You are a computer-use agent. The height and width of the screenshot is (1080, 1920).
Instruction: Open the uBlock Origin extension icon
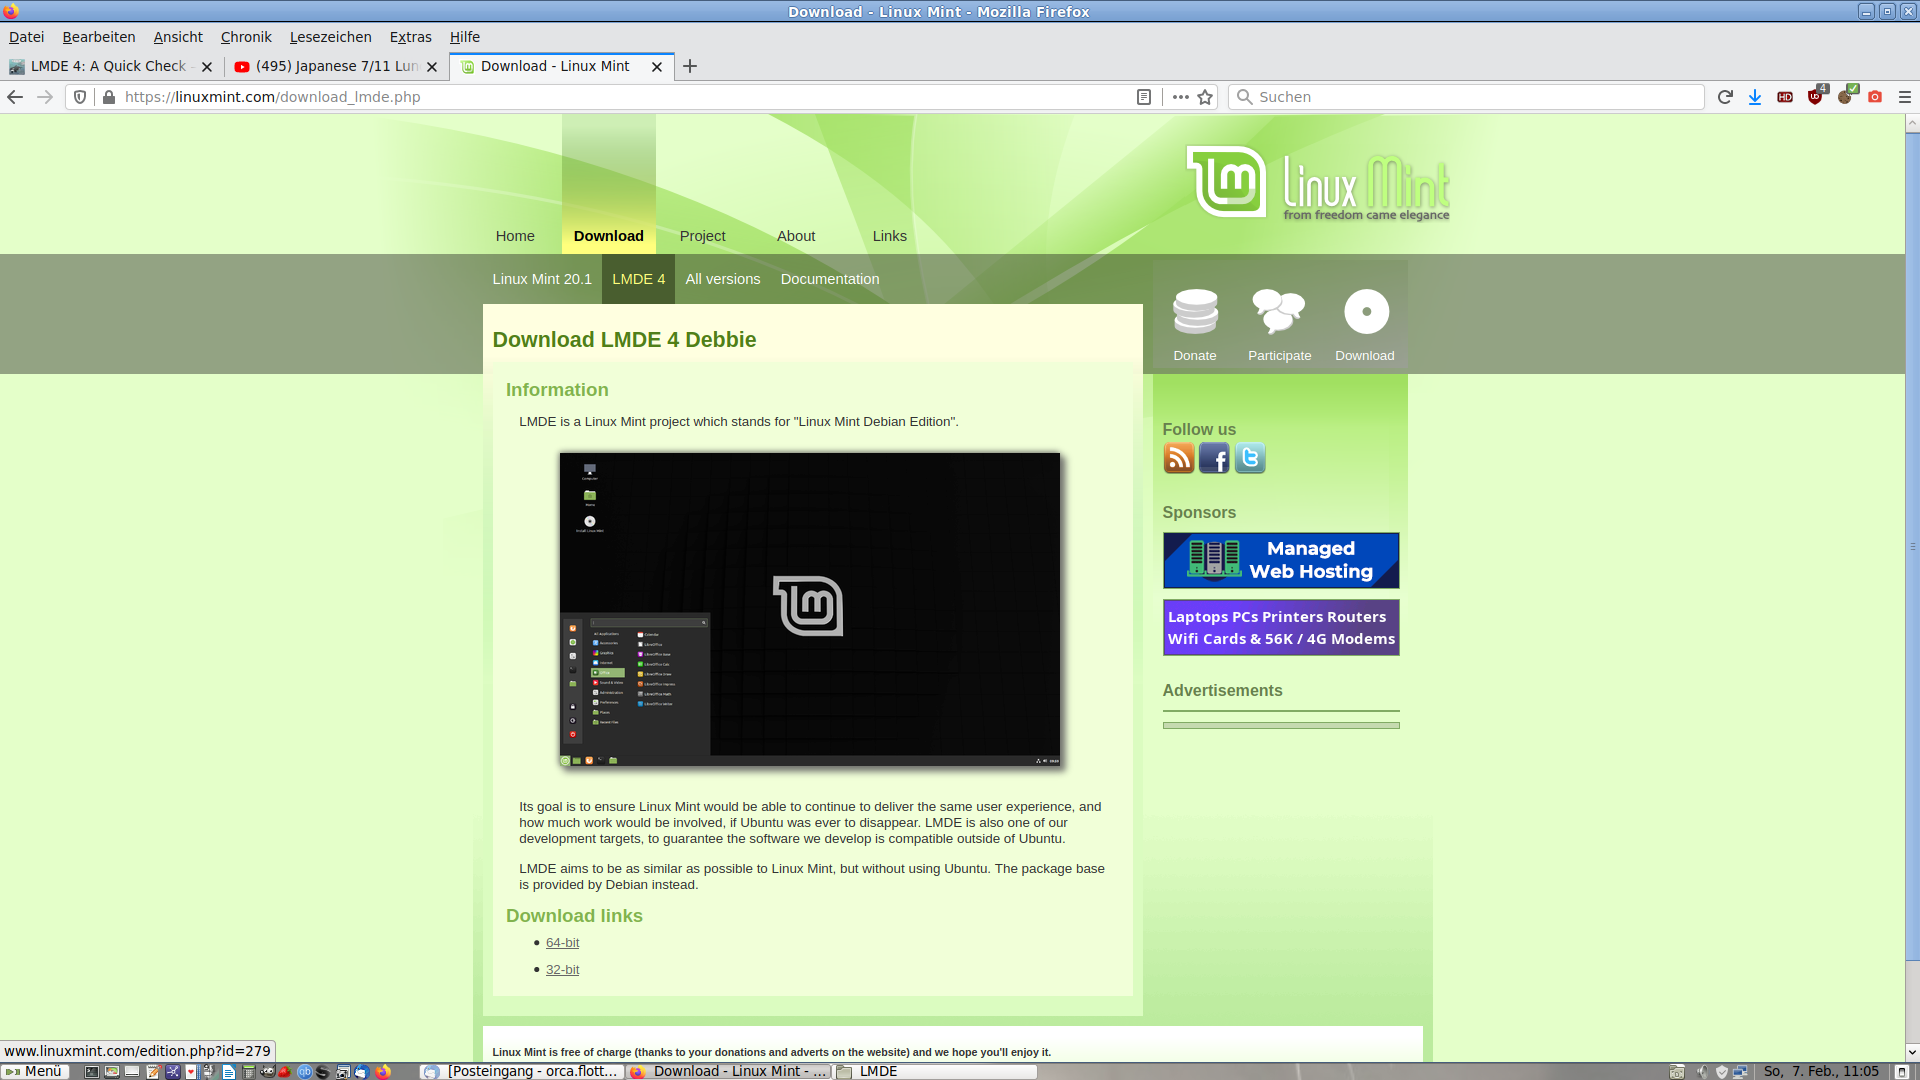(x=1816, y=96)
